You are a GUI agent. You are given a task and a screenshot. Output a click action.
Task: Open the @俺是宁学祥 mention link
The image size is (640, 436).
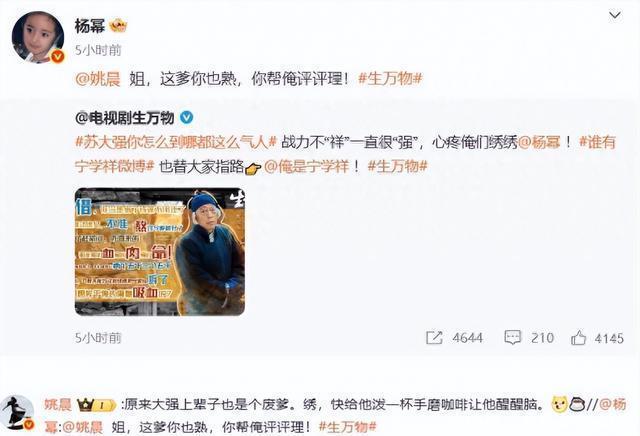tap(307, 167)
